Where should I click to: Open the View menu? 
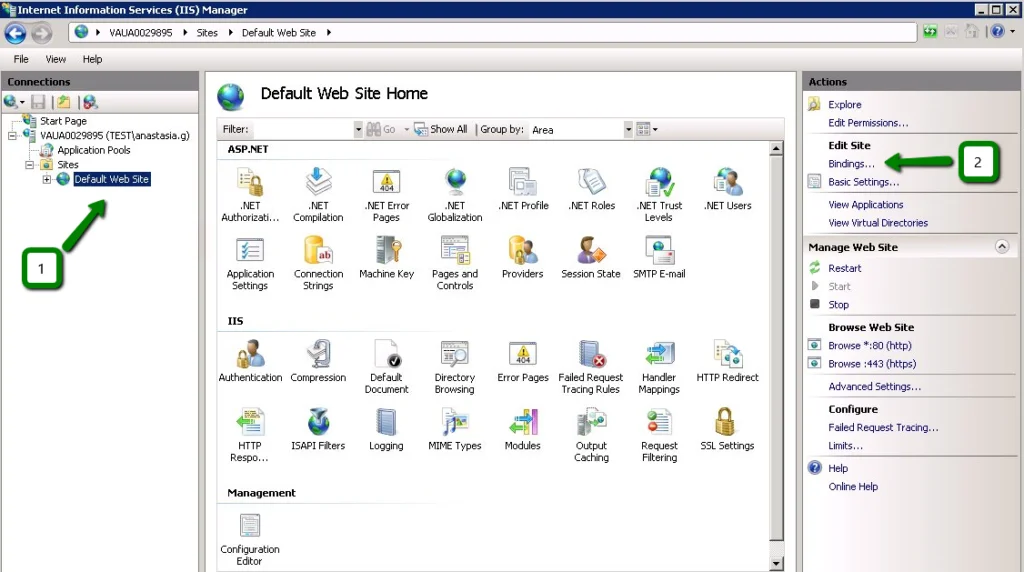(x=56, y=59)
